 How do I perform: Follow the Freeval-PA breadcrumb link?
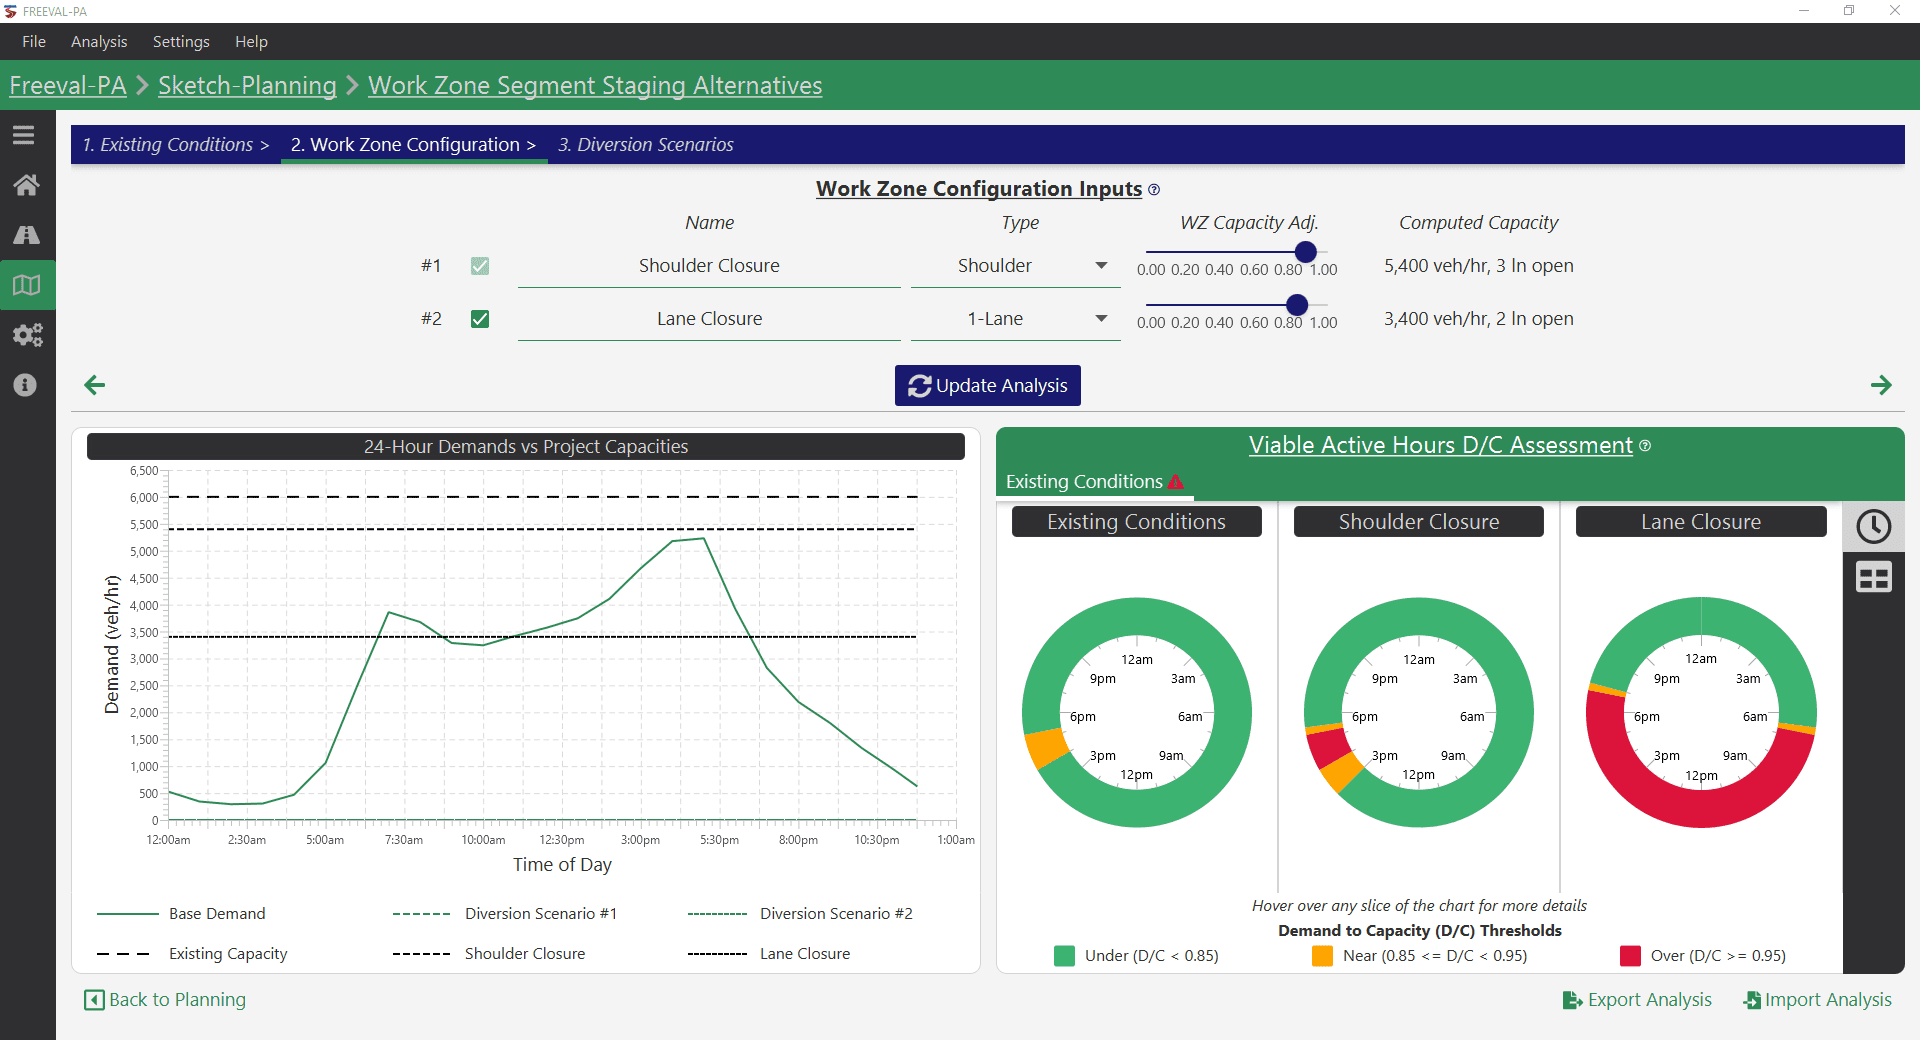tap(68, 86)
